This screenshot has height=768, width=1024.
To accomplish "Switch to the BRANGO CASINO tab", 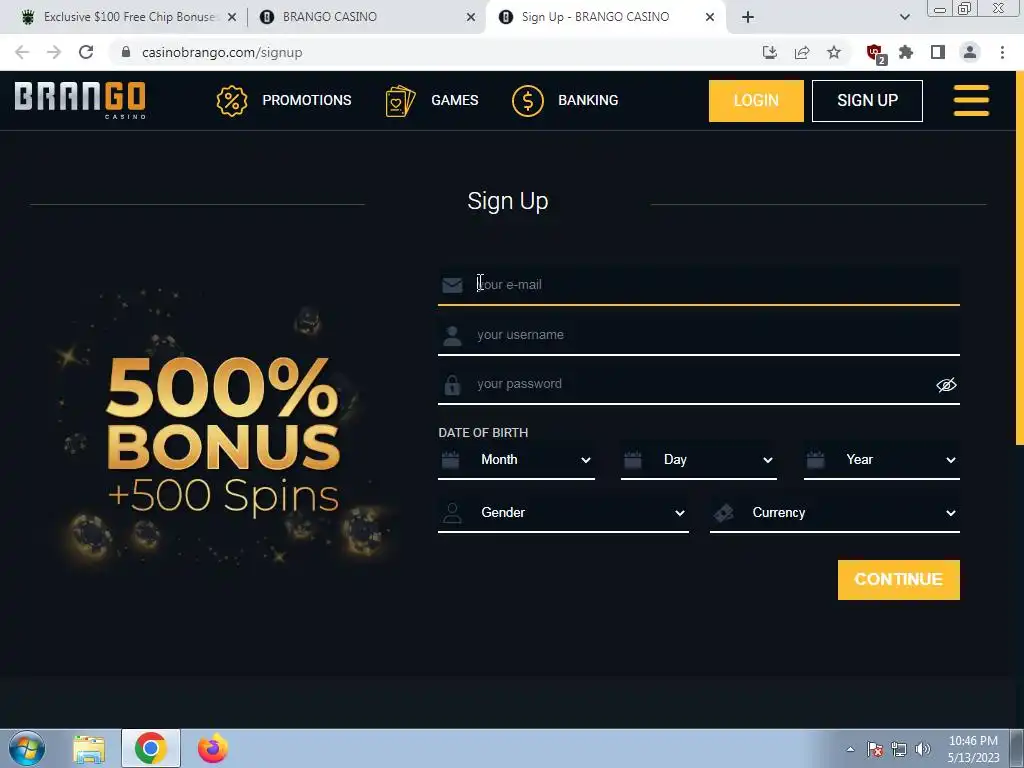I will pos(366,17).
